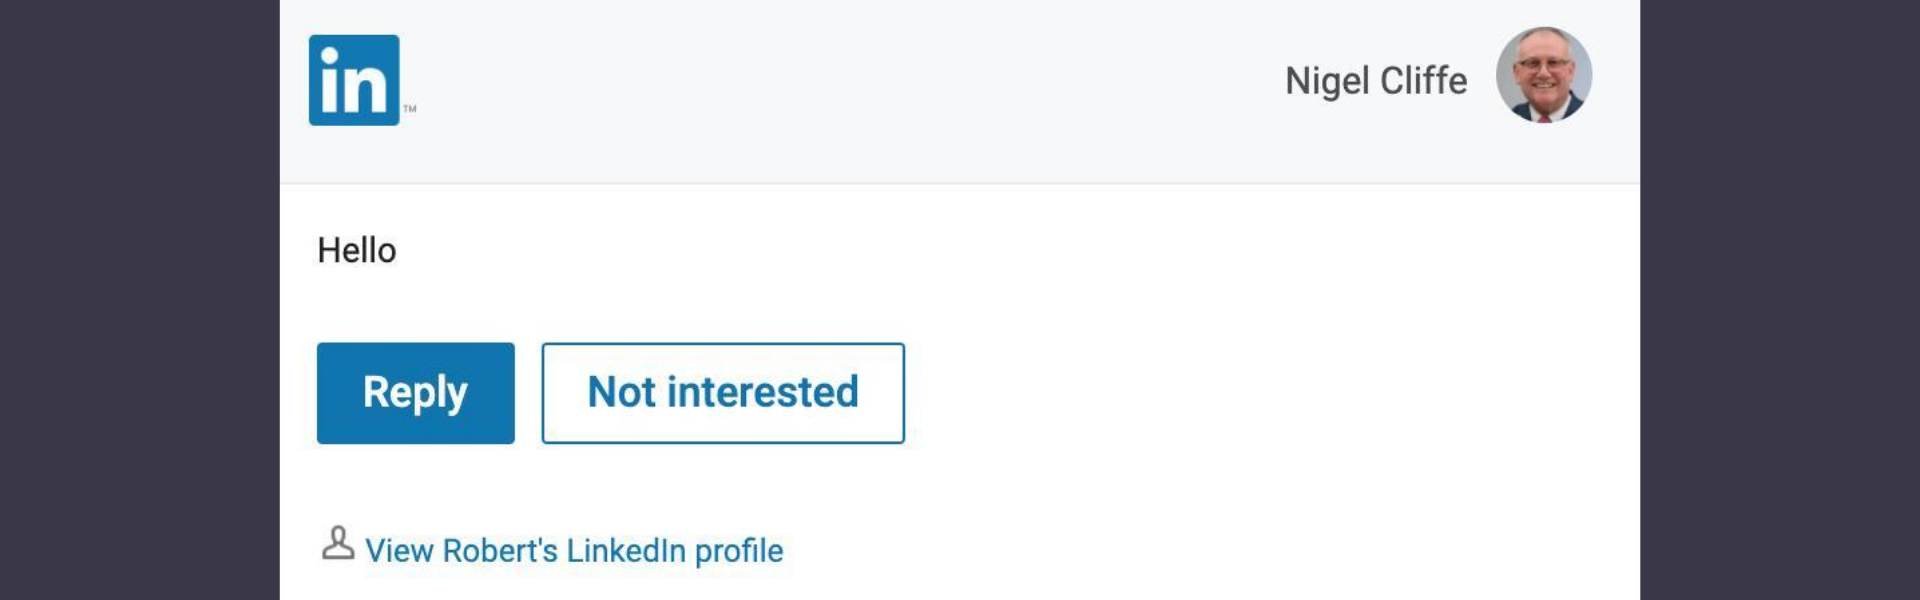Click the word "Reply" on the blue button
1920x600 pixels.
[415, 393]
